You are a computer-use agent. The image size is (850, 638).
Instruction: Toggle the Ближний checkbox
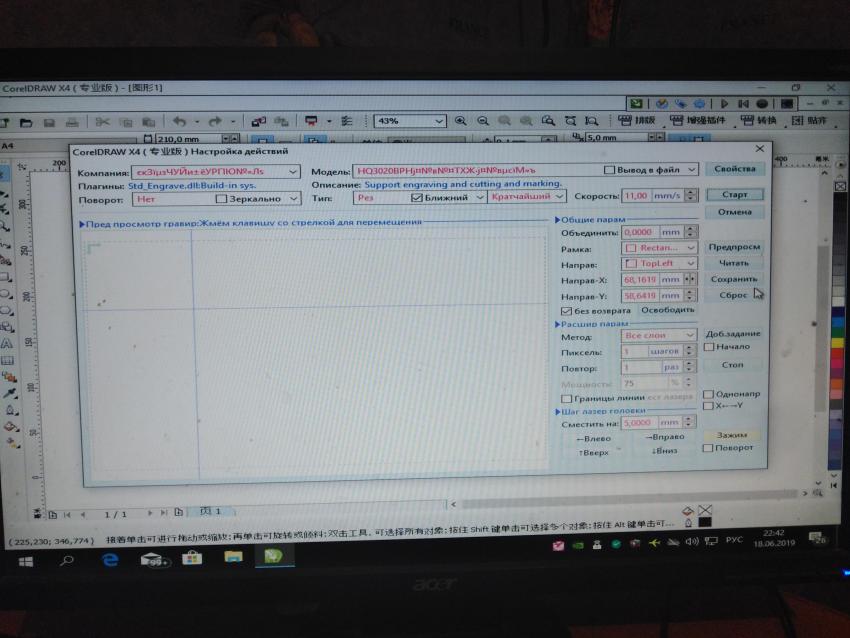(418, 197)
